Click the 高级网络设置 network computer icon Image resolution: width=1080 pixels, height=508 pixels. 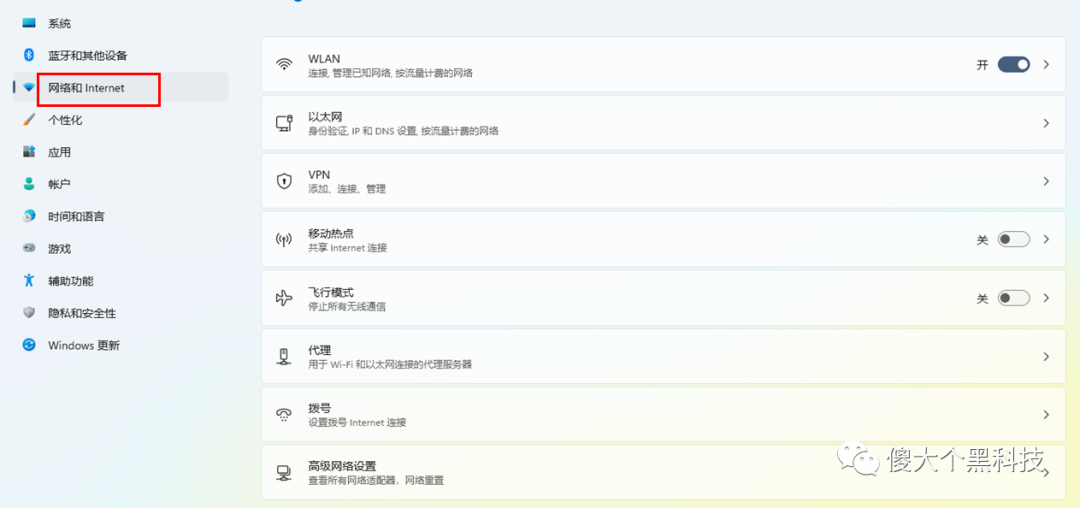click(284, 473)
